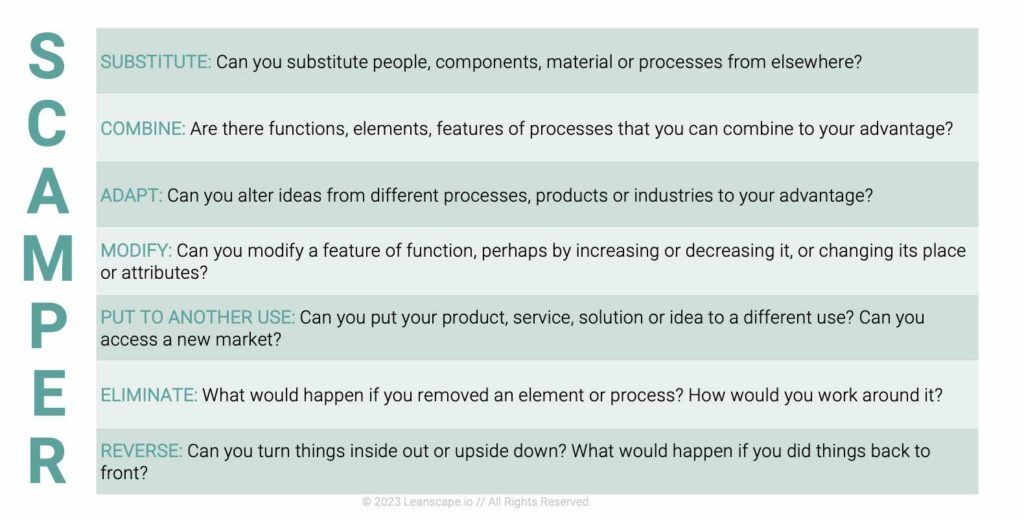Select the large letter P
Screen dimensions: 1024x520
(47, 325)
